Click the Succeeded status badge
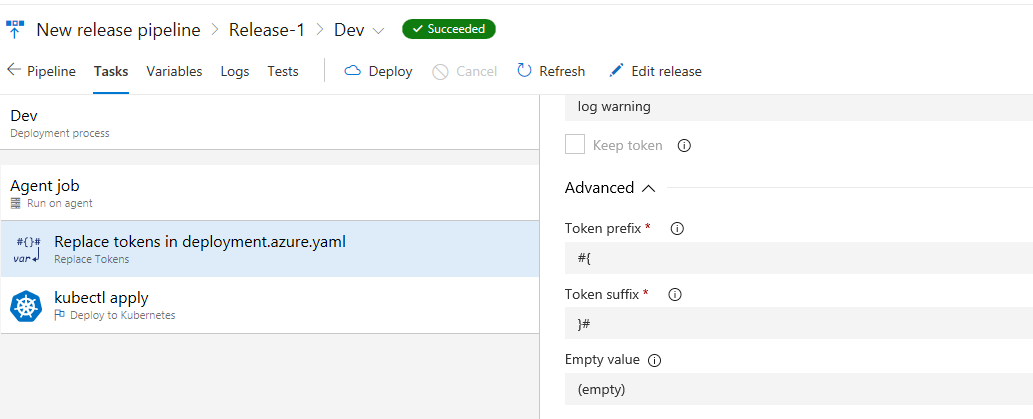 pos(449,29)
